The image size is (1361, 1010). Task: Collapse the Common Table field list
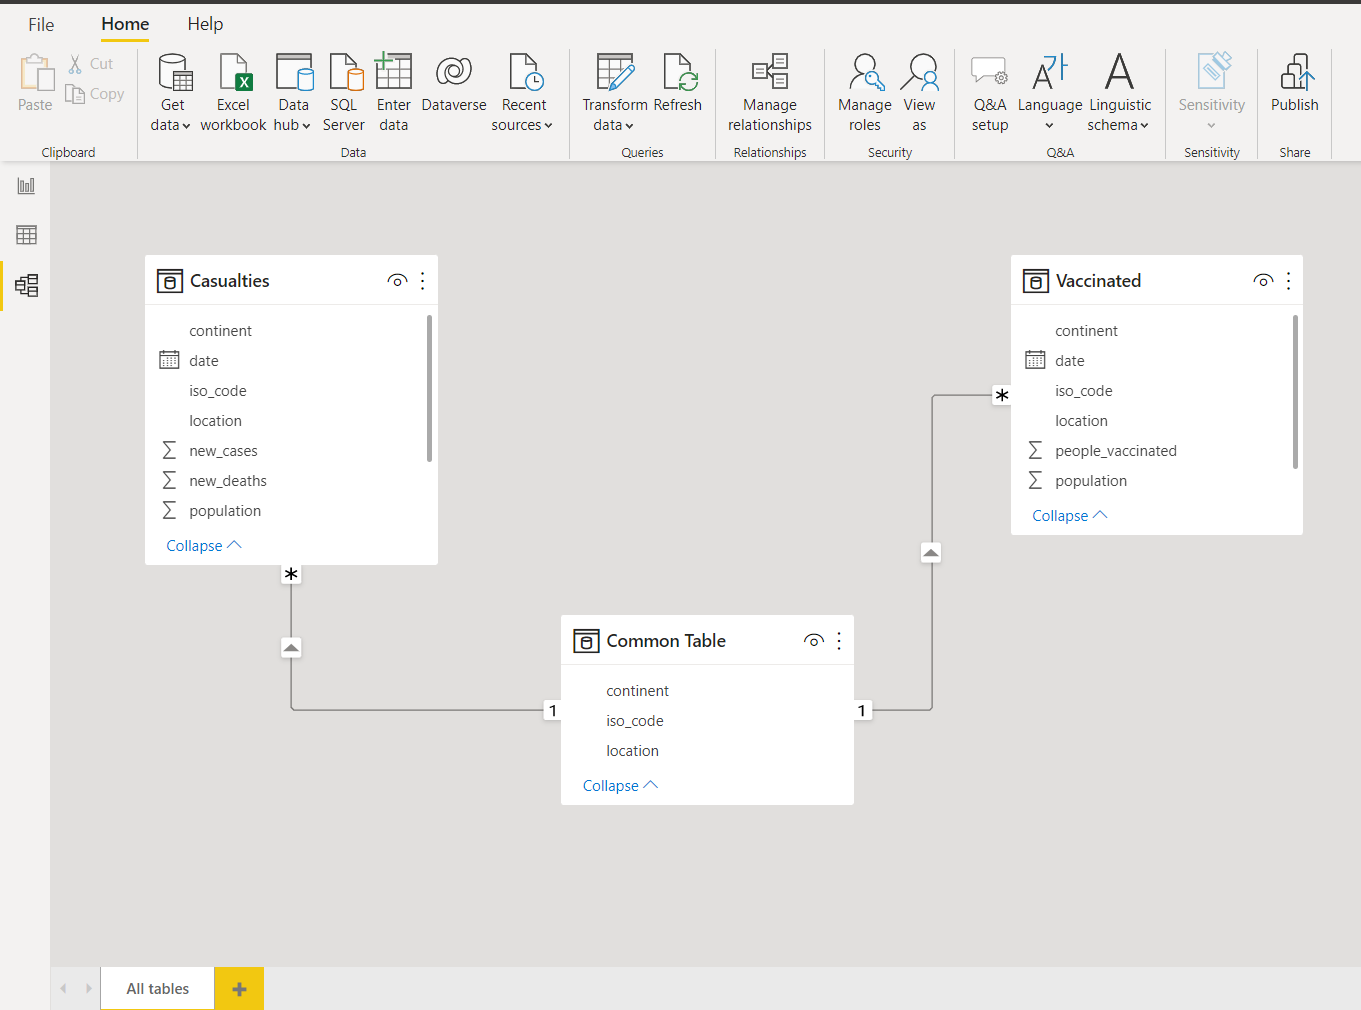pos(619,785)
